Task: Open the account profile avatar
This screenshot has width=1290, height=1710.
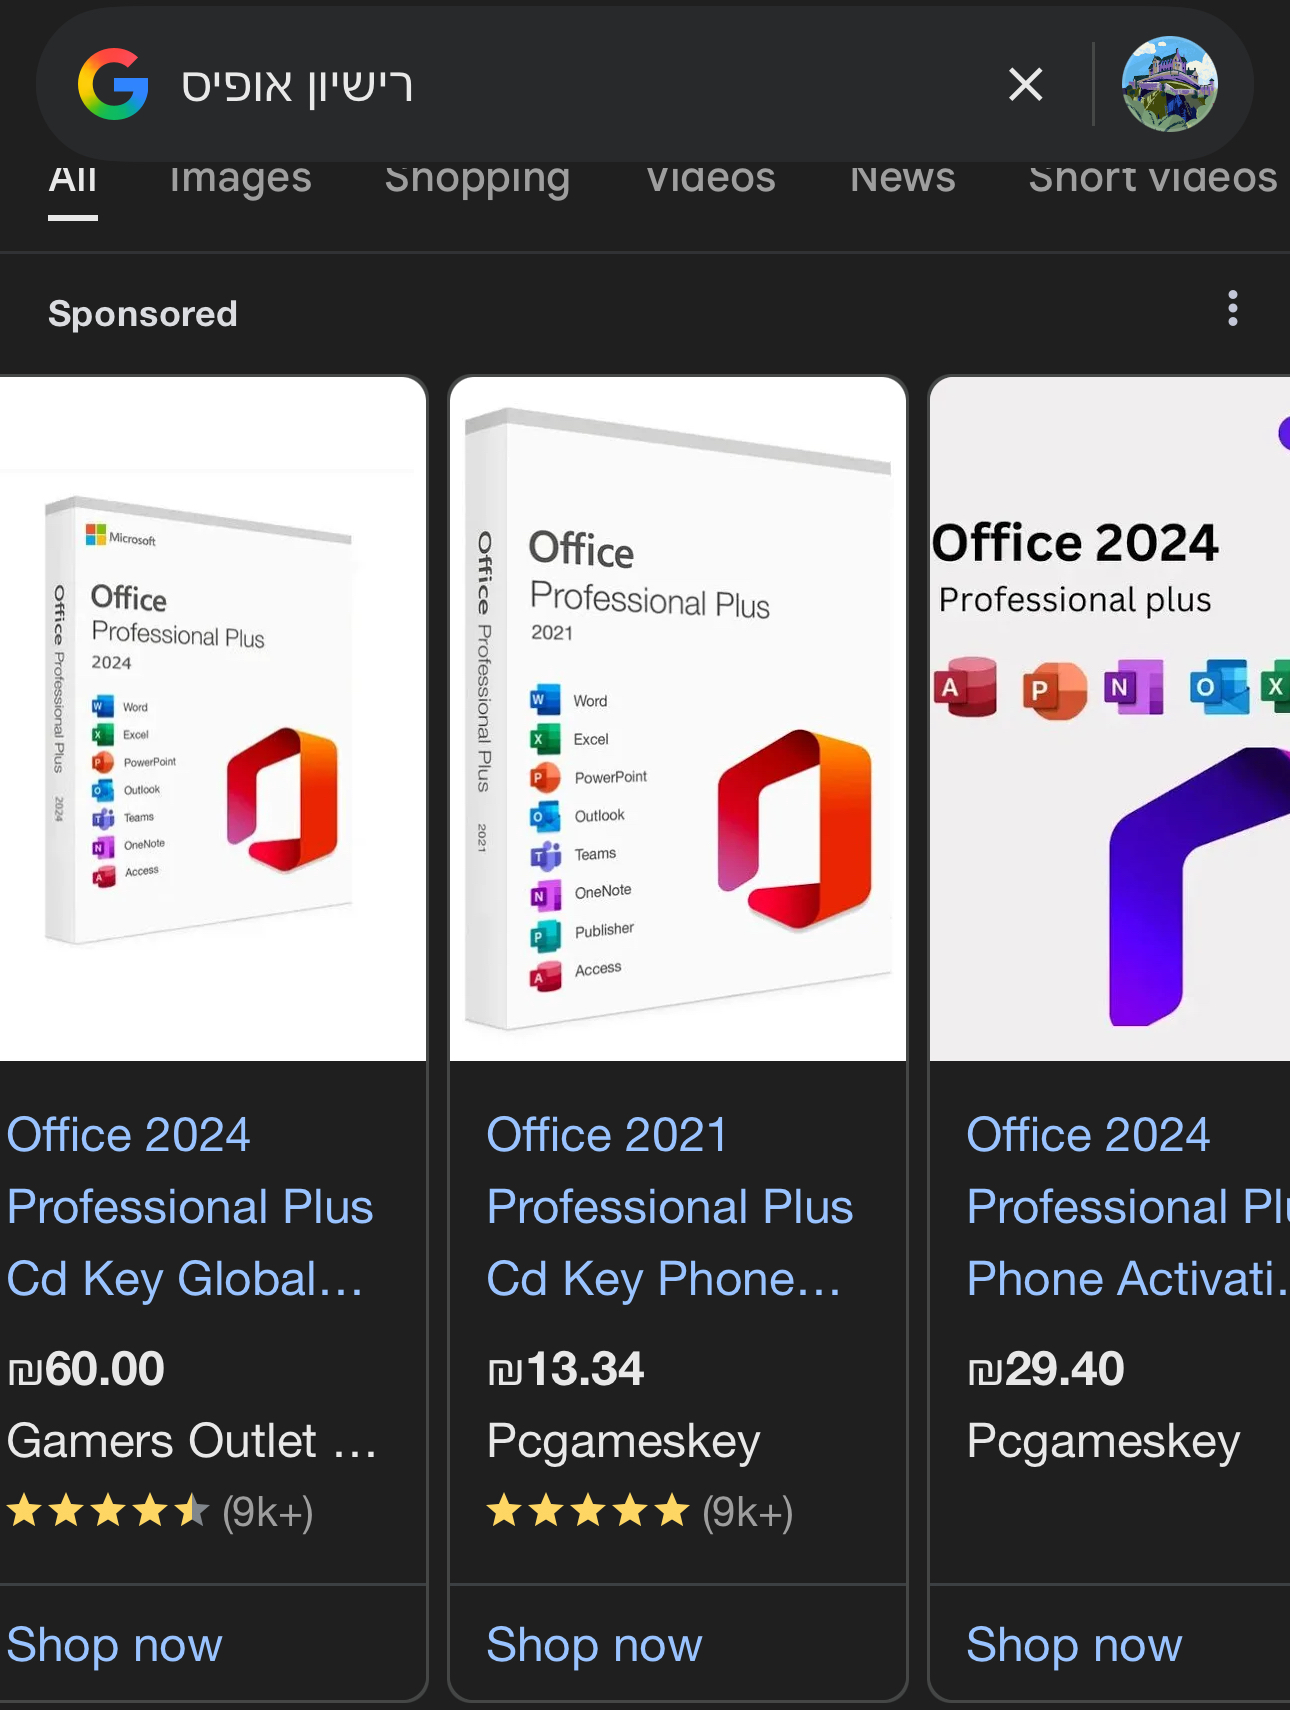Action: [x=1169, y=85]
